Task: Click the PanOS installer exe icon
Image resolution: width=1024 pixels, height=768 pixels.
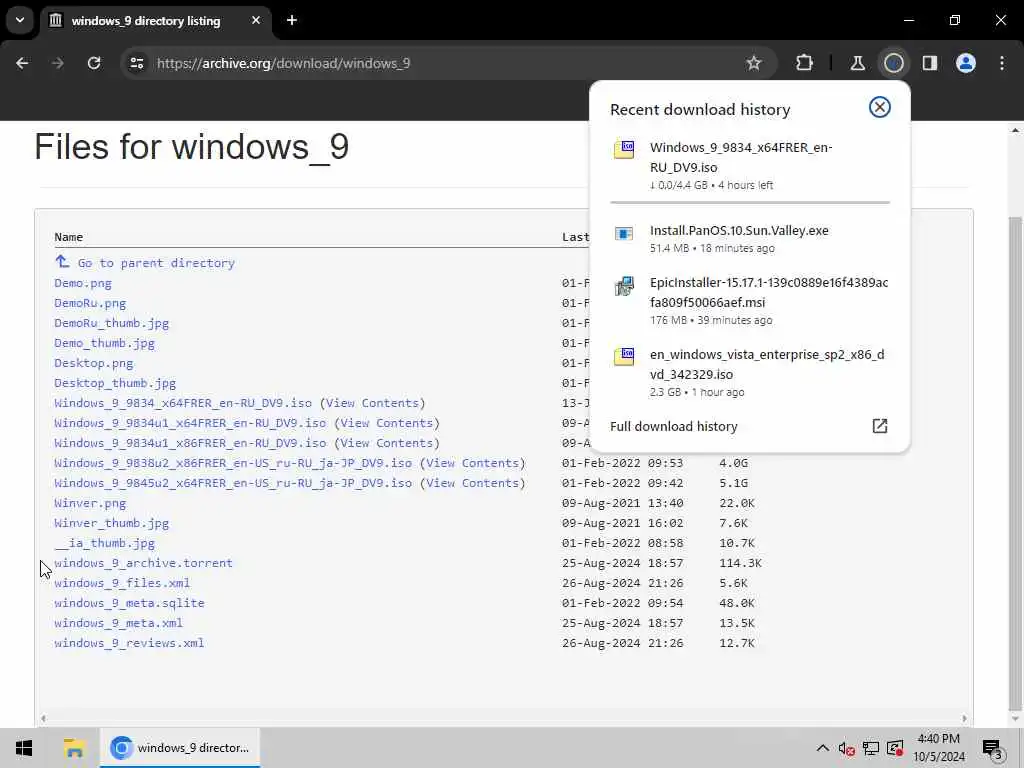Action: (624, 233)
